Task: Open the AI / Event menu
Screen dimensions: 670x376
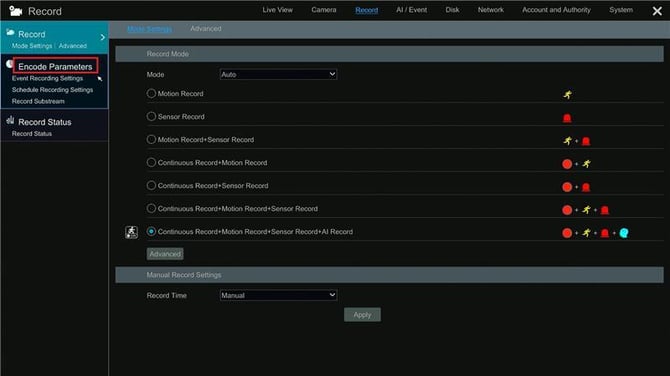Action: (x=411, y=10)
